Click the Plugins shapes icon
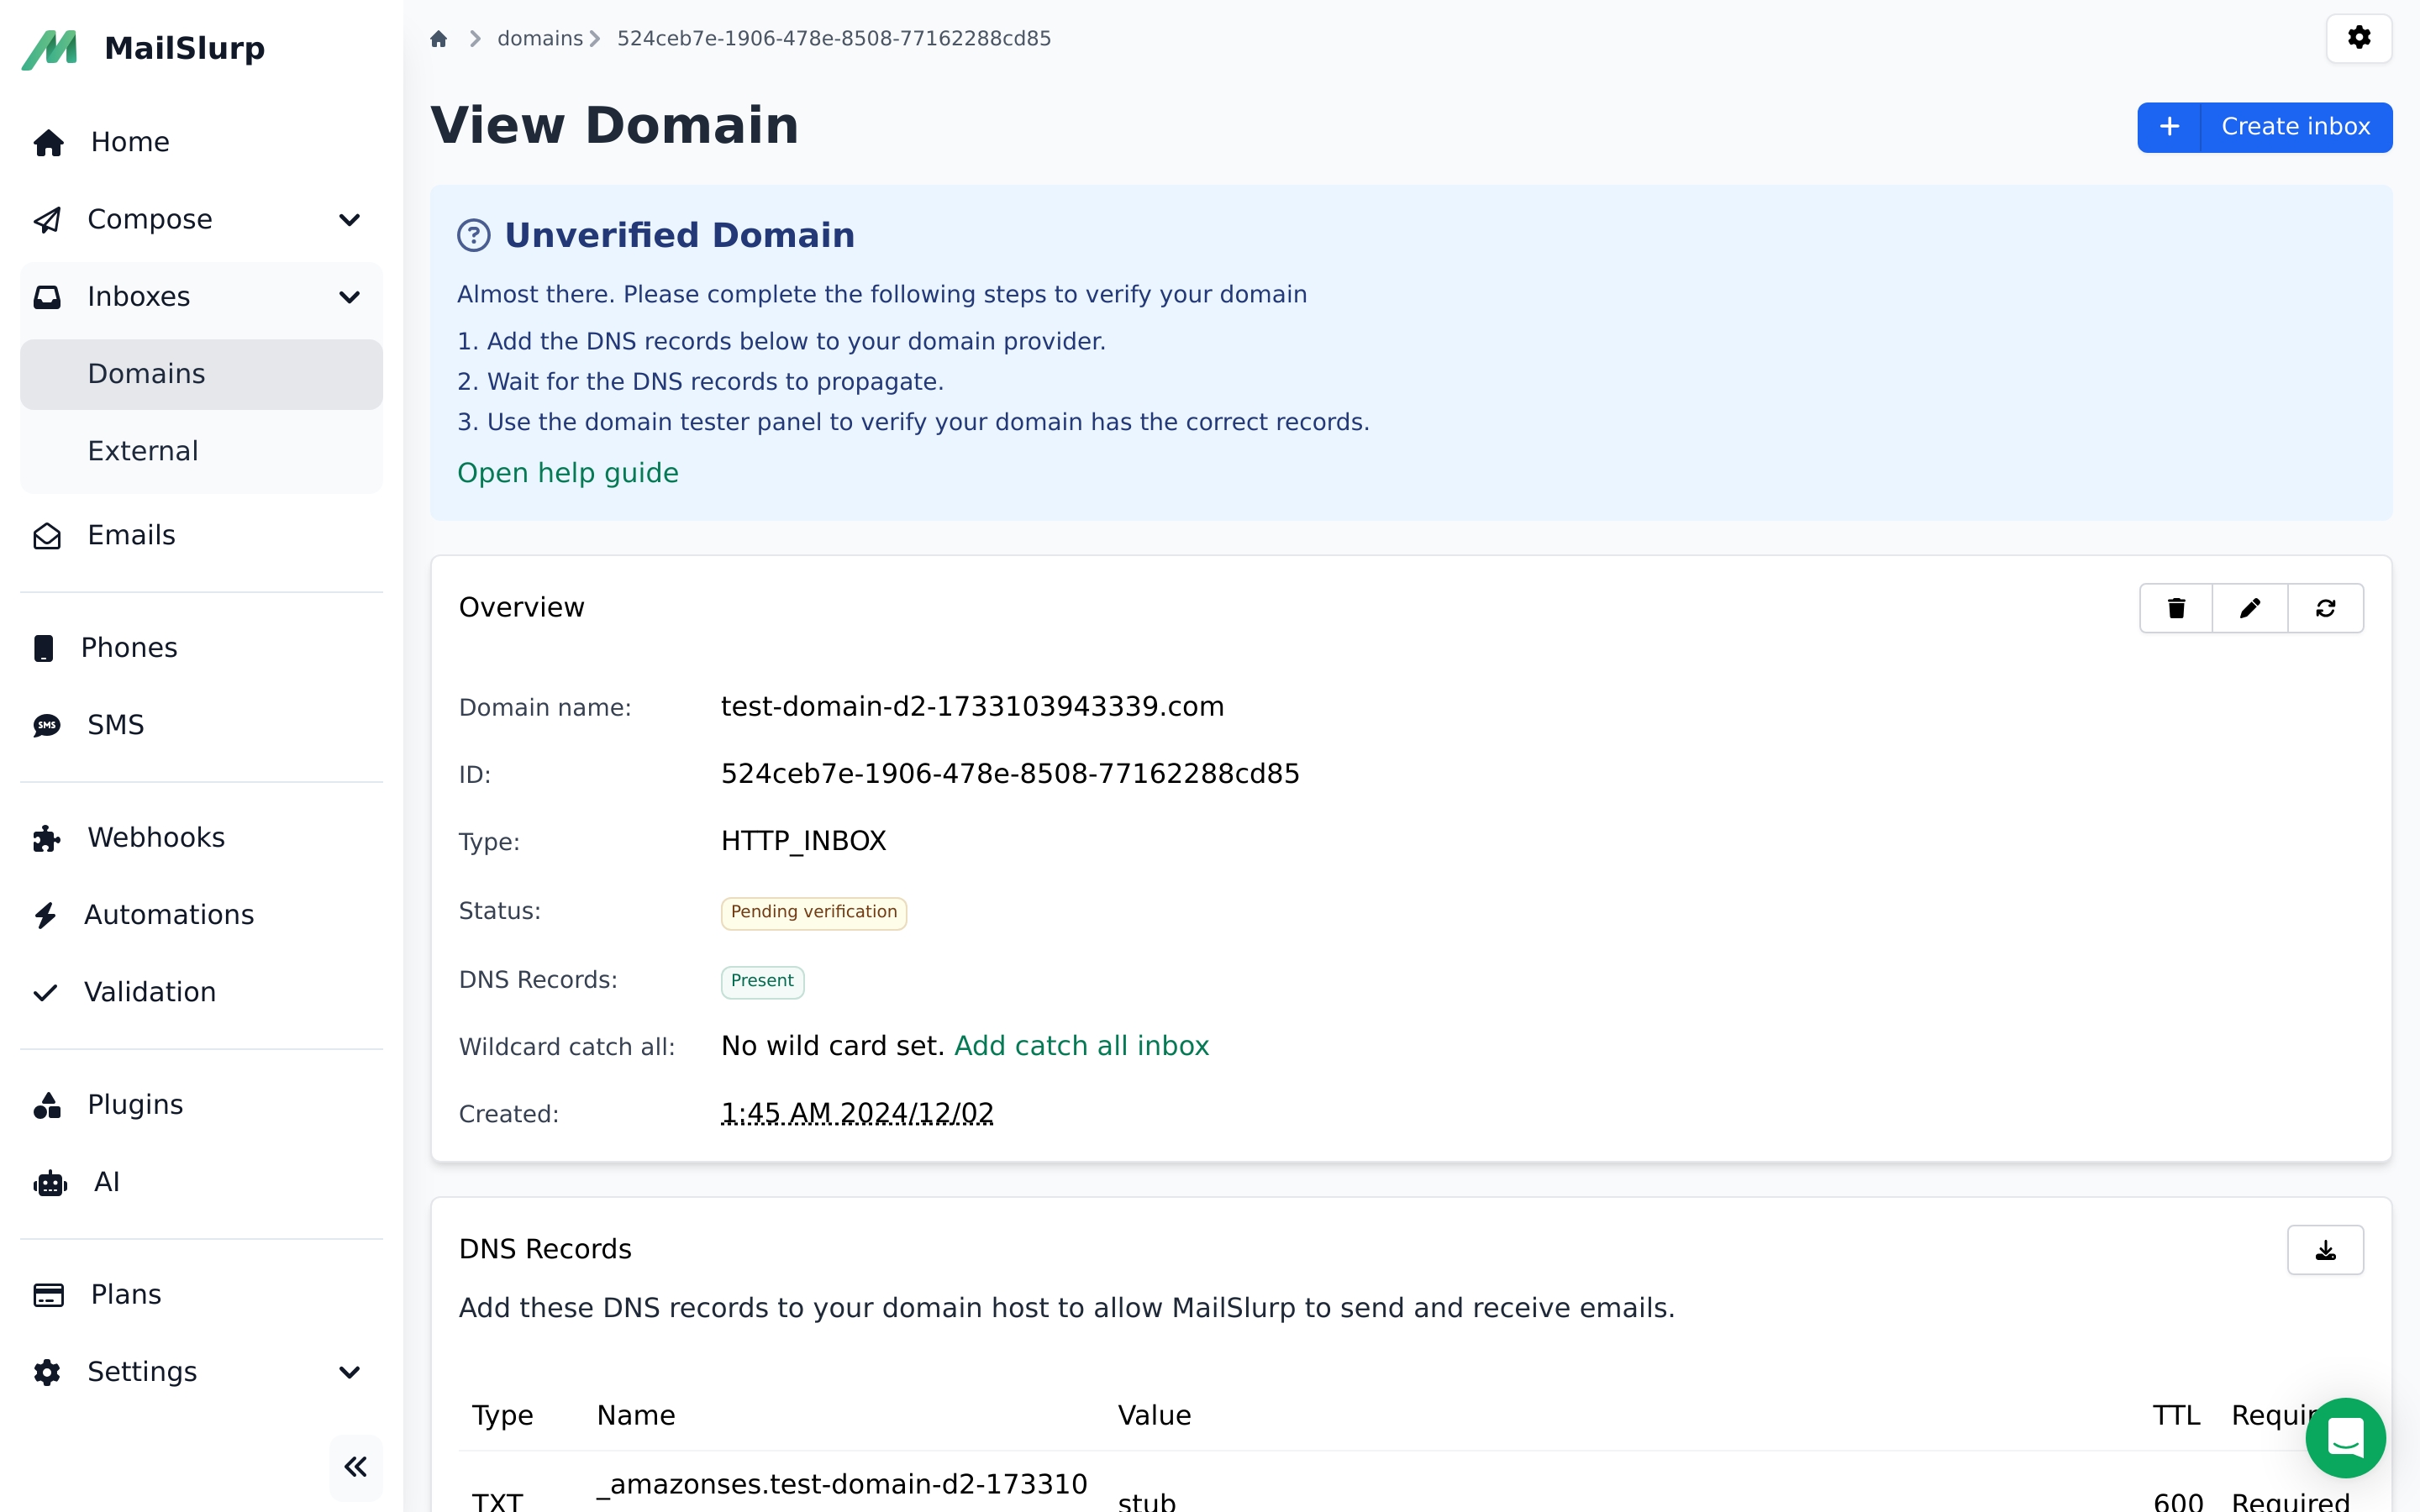The height and width of the screenshot is (1512, 2420). point(47,1105)
